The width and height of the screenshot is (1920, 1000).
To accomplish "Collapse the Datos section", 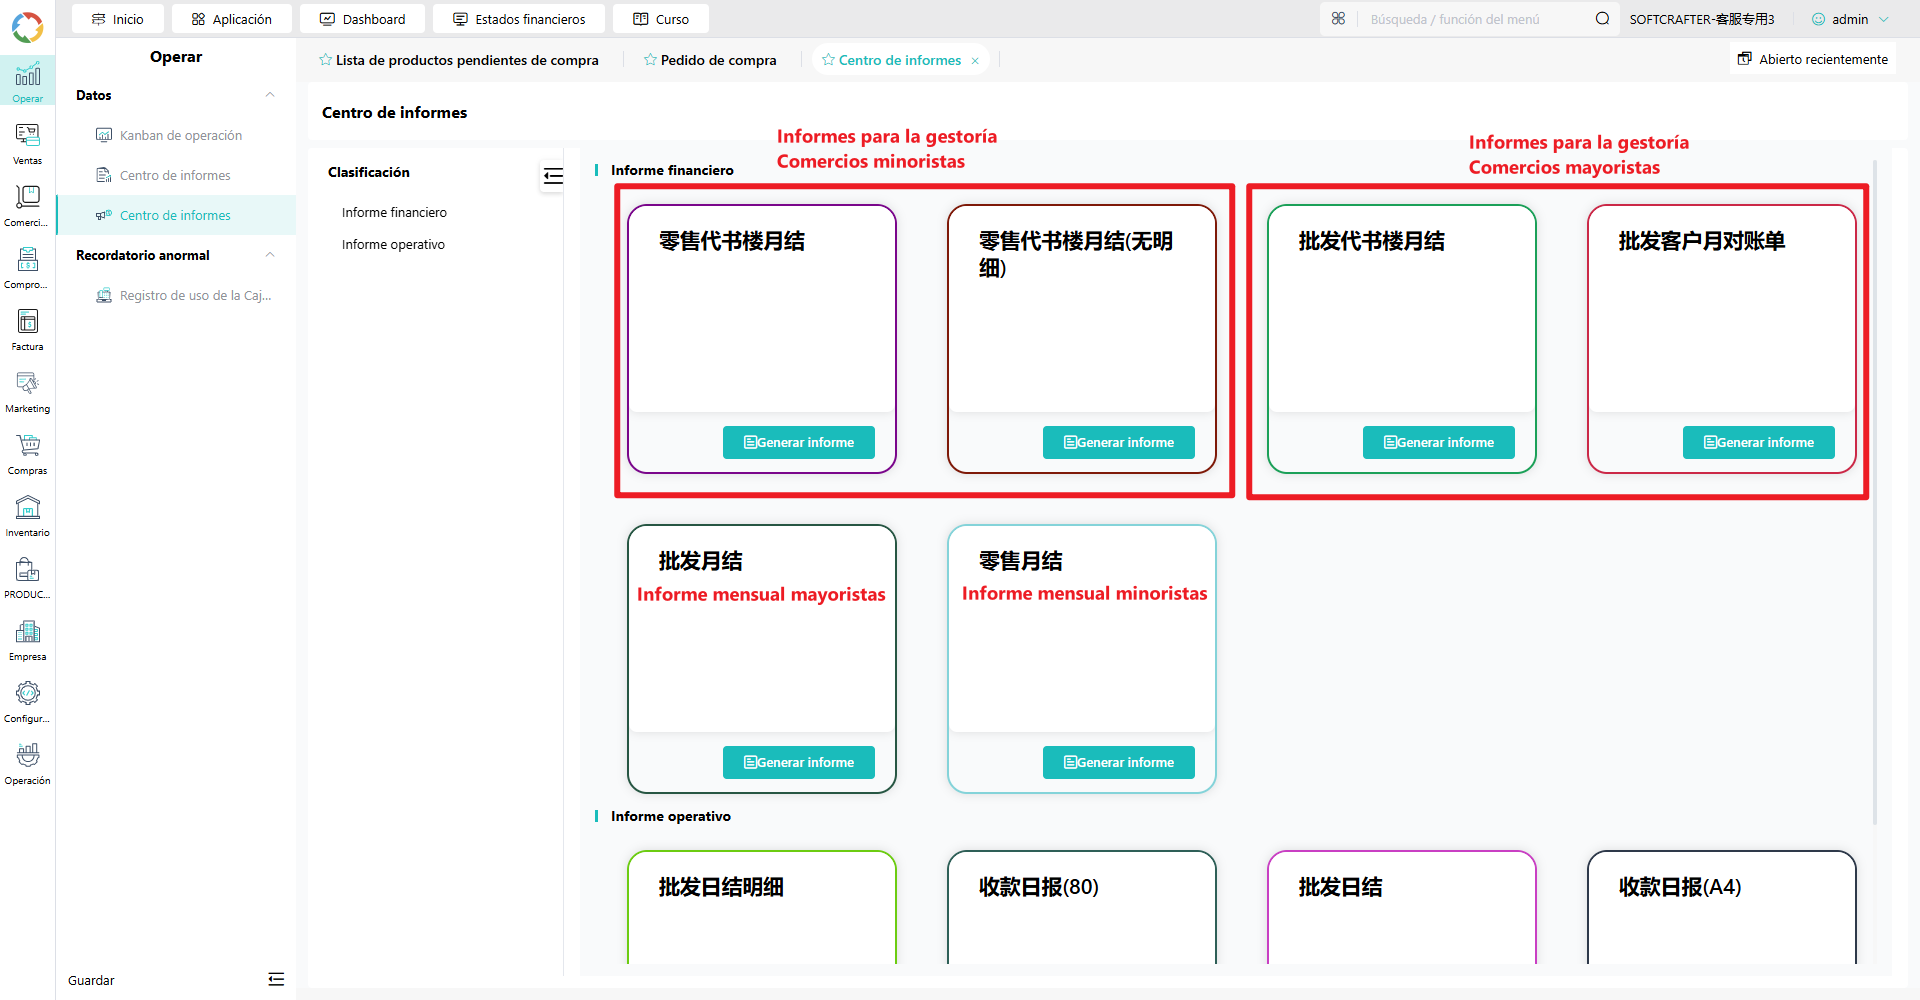I will coord(270,95).
